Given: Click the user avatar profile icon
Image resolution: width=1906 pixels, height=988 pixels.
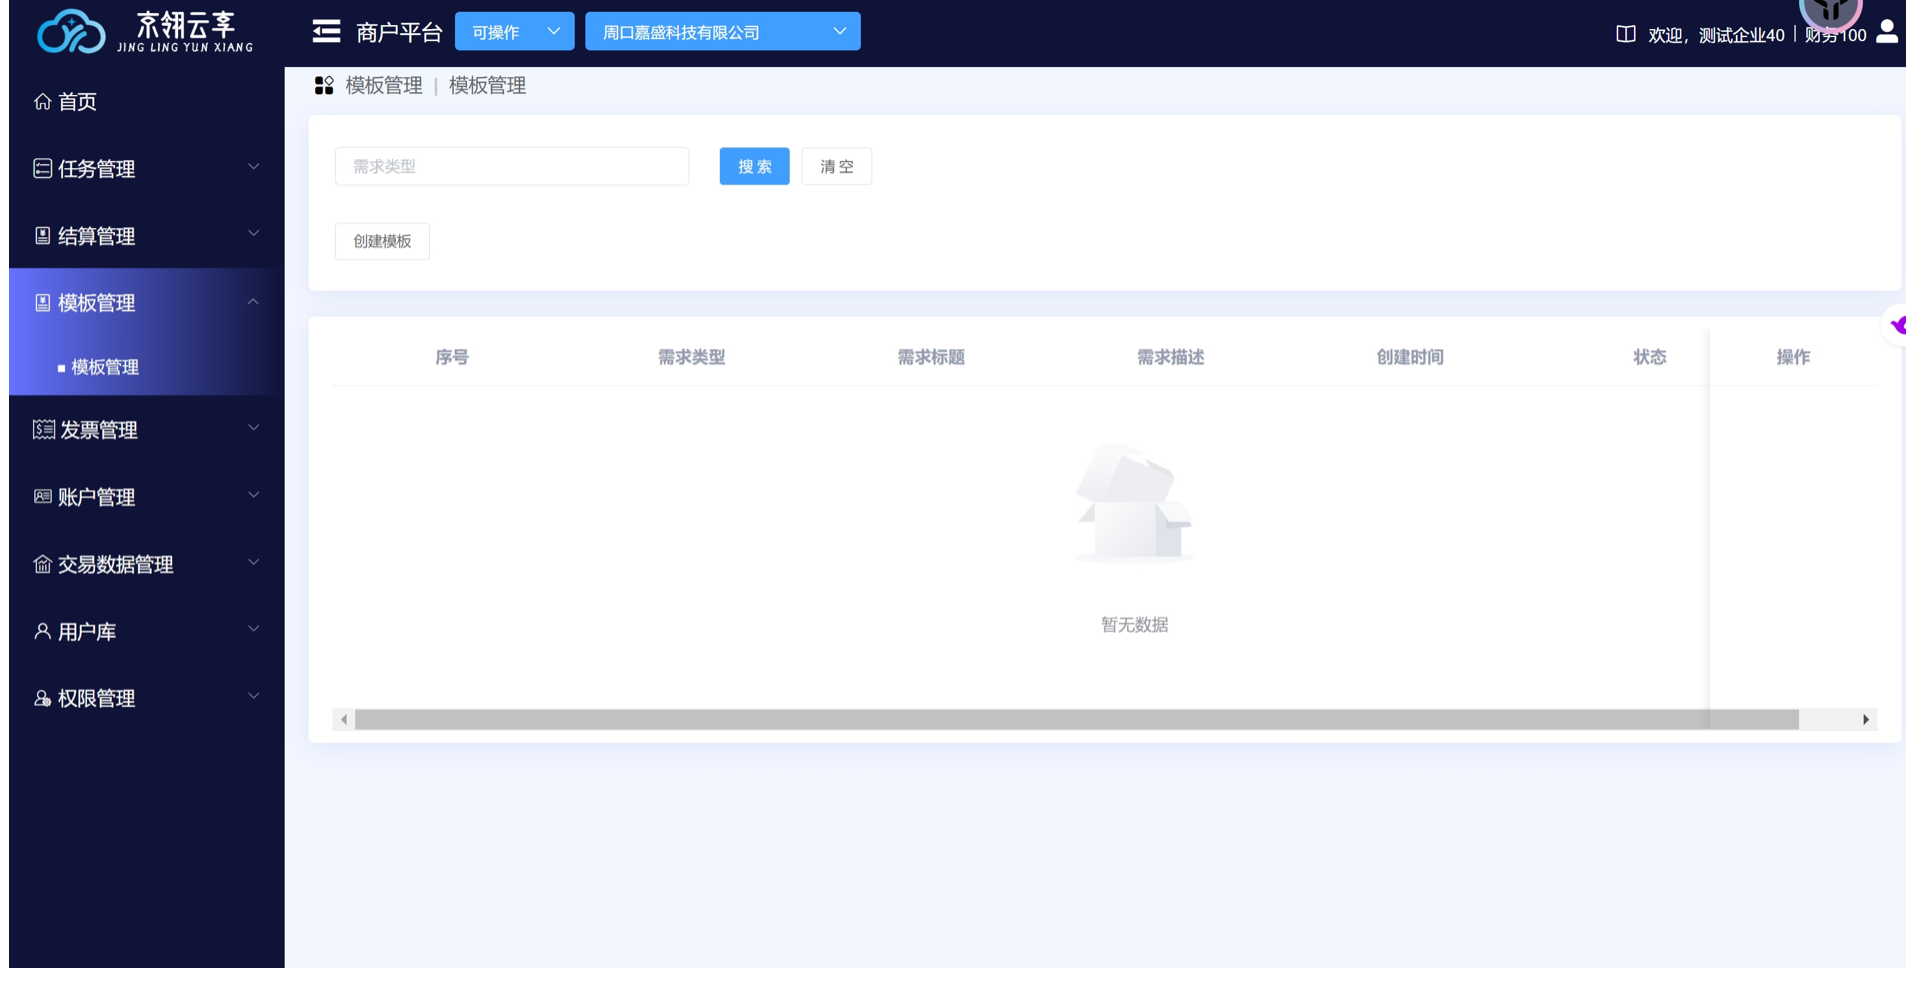Looking at the screenshot, I should (x=1886, y=32).
